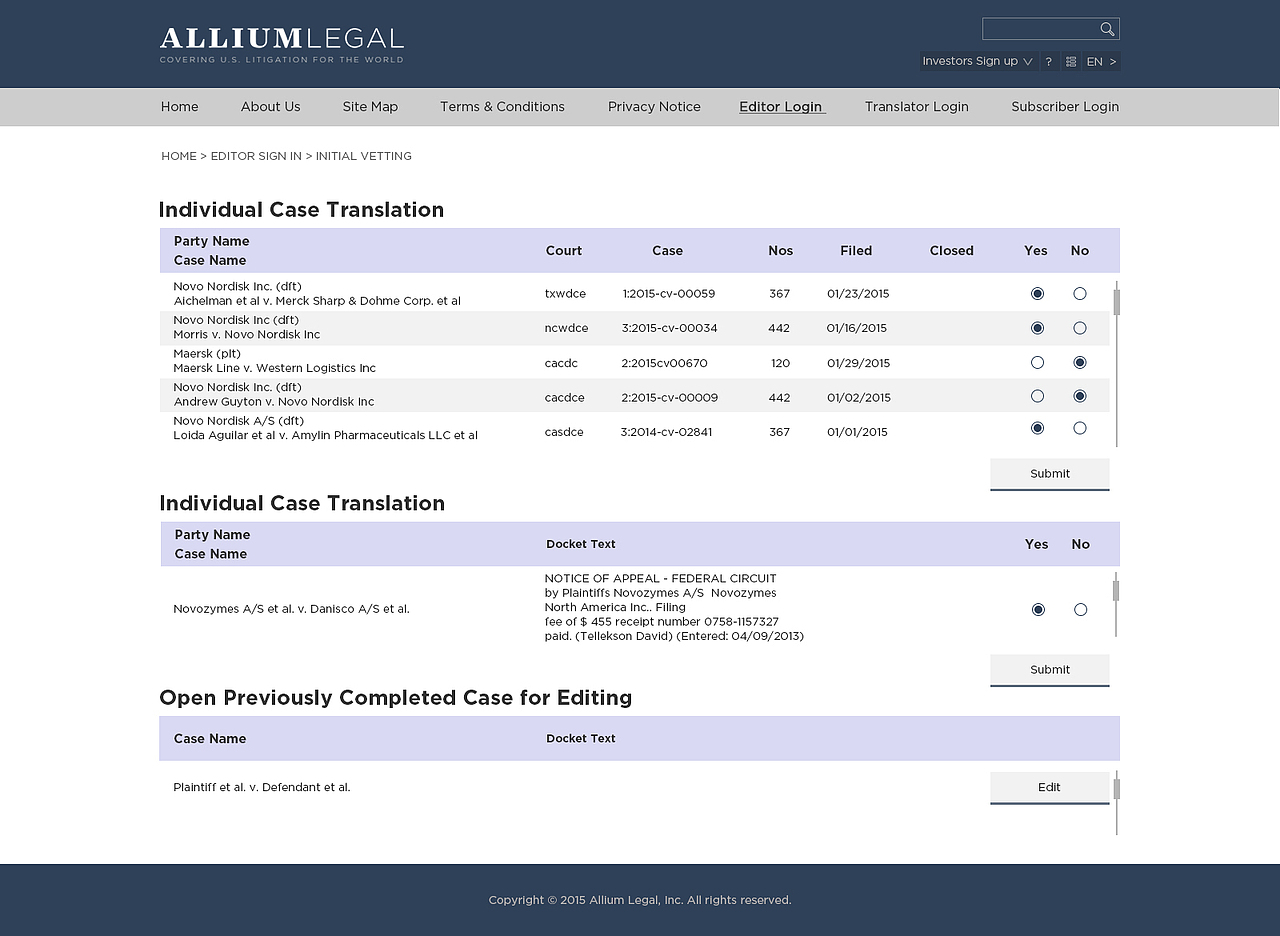Select No for Maersk Line case
The image size is (1280, 936).
[x=1080, y=362]
